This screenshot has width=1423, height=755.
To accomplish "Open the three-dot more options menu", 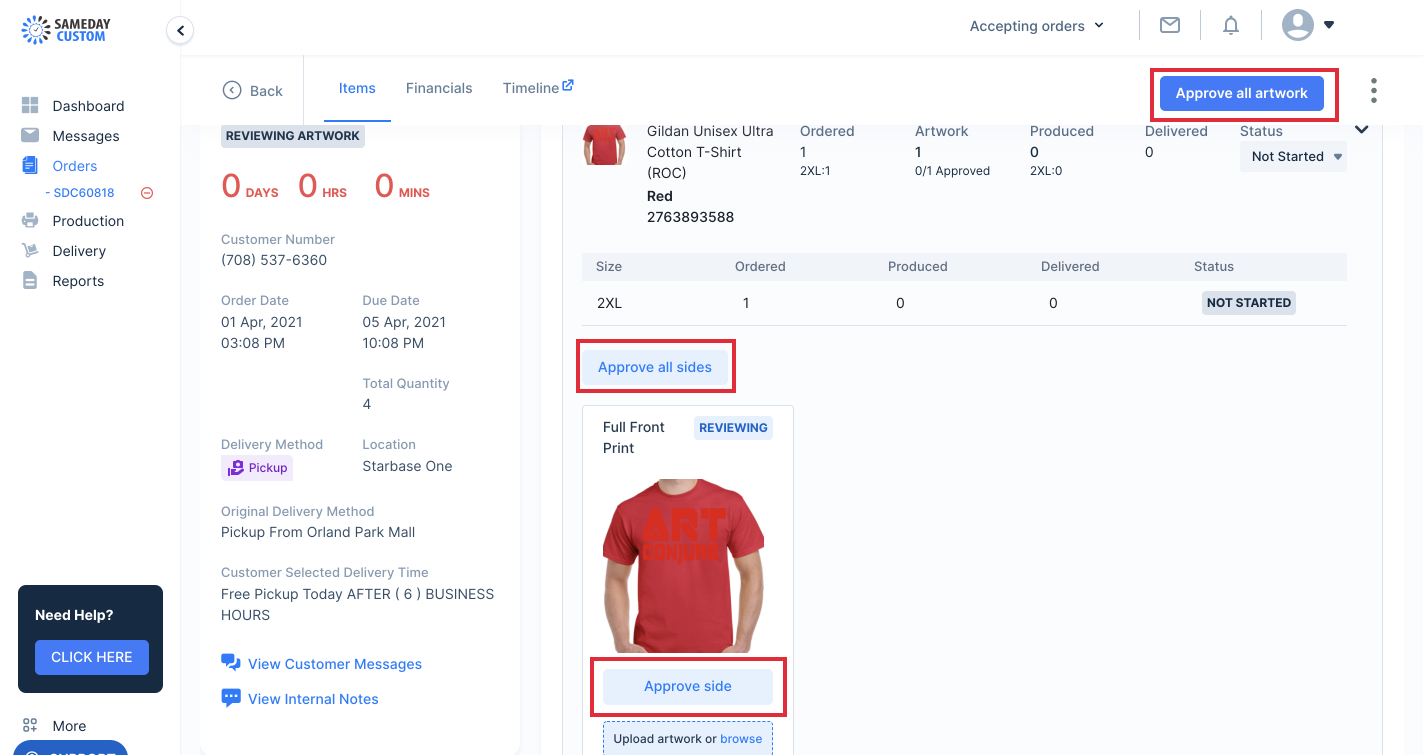I will pos(1374,91).
